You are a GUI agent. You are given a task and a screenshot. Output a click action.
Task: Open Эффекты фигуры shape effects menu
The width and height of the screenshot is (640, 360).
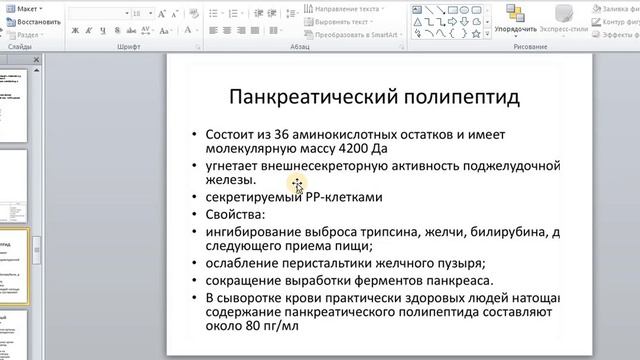click(x=616, y=35)
